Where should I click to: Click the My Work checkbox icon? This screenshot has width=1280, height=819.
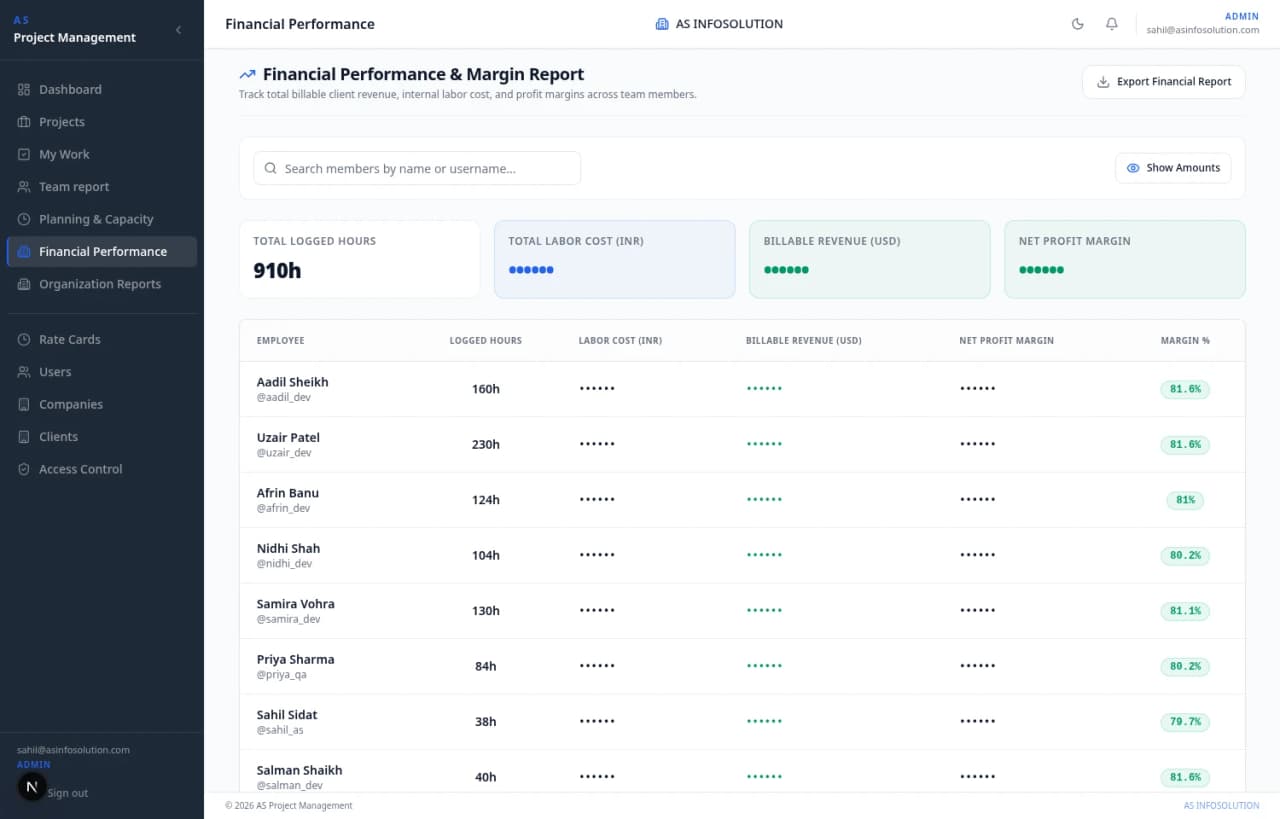coord(24,155)
